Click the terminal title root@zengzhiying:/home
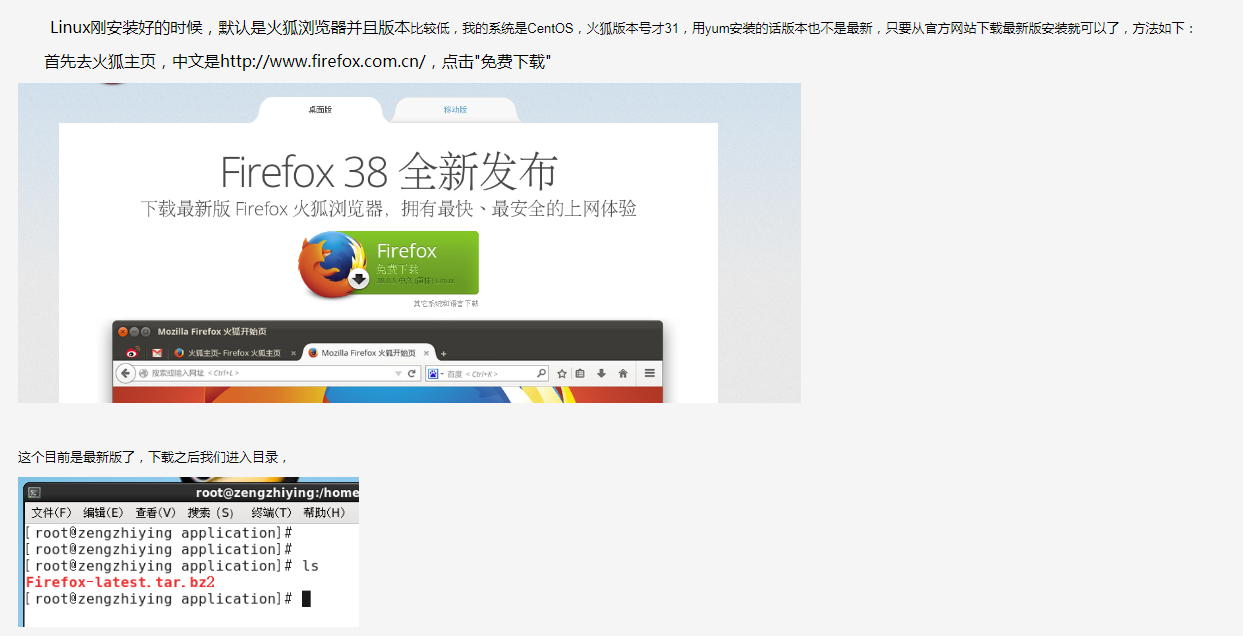 (277, 492)
